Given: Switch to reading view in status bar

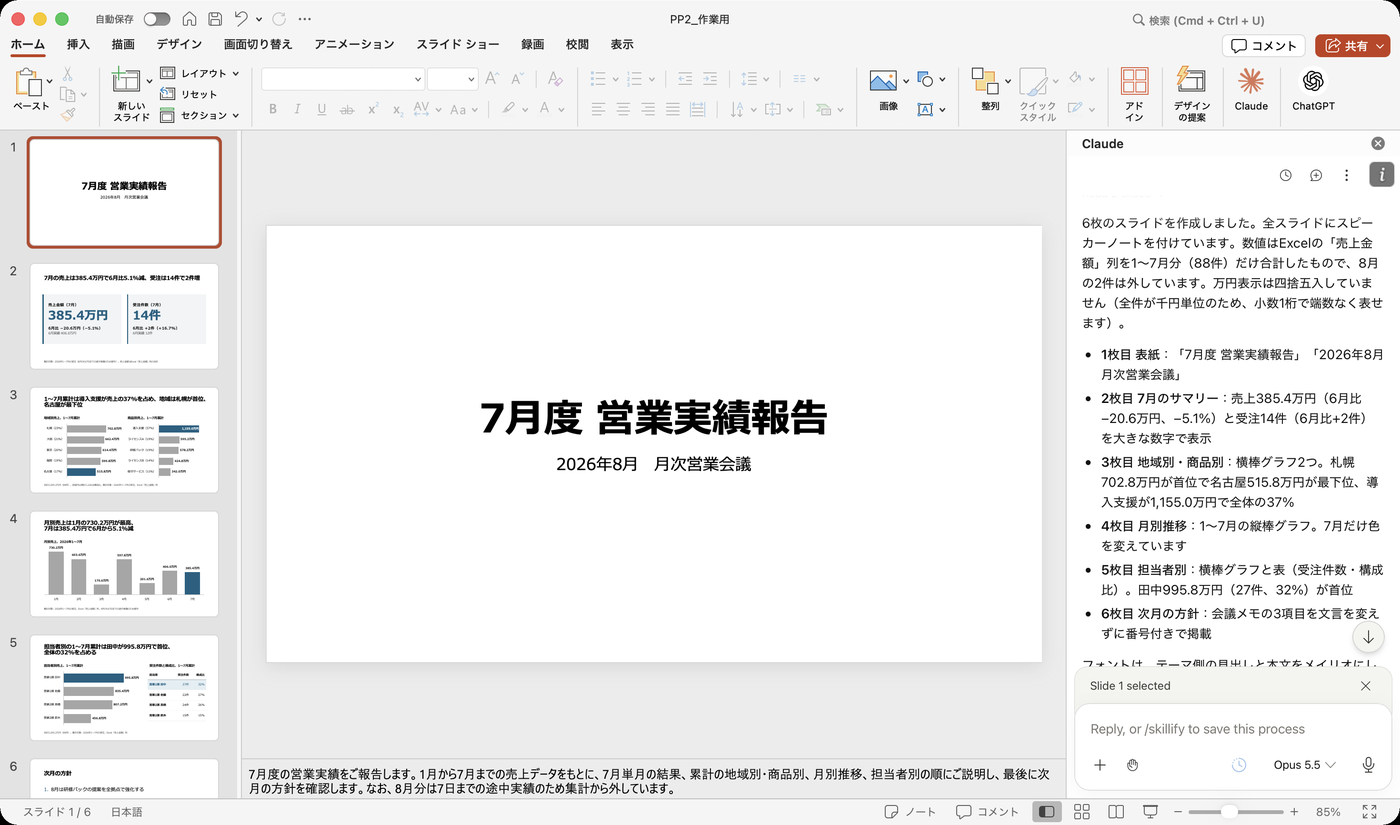Looking at the screenshot, I should coord(1116,812).
